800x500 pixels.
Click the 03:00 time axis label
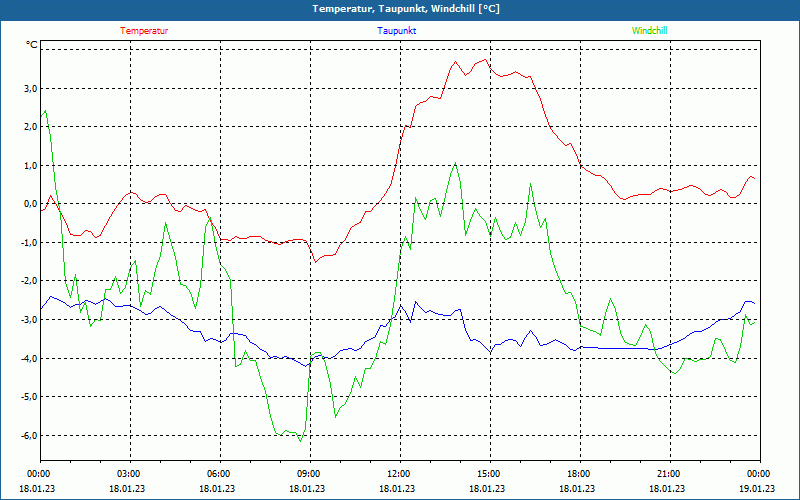130,474
